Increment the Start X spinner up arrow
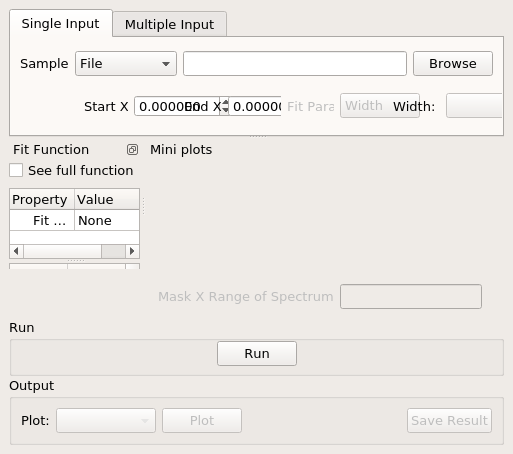Viewport: 513px width, 454px height. [x=225, y=102]
